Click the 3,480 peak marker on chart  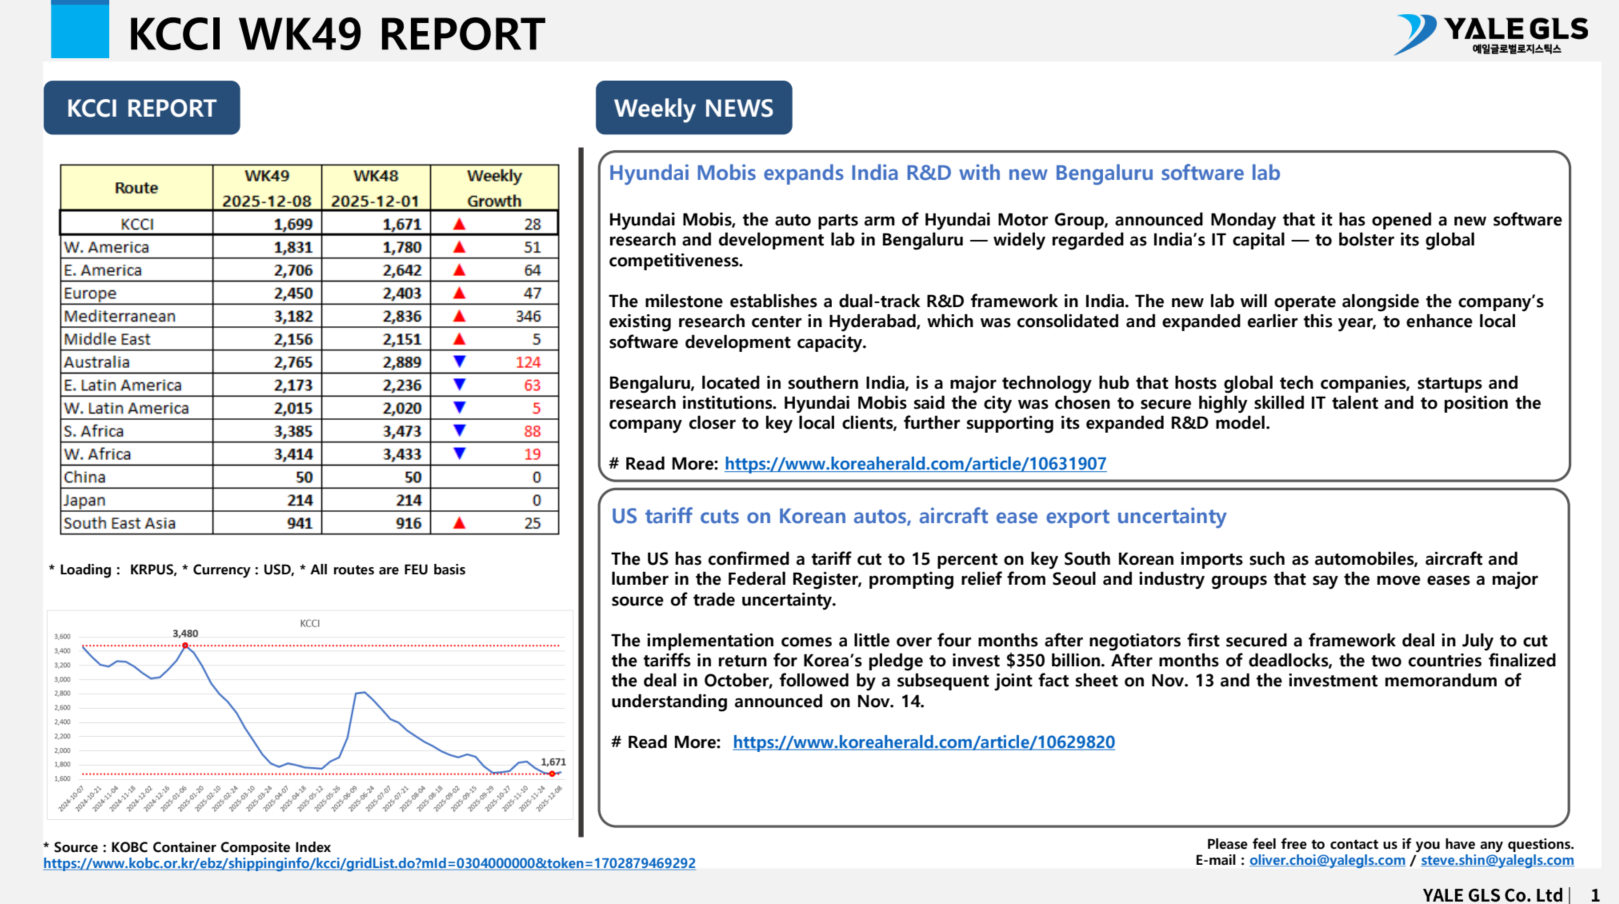(x=185, y=646)
